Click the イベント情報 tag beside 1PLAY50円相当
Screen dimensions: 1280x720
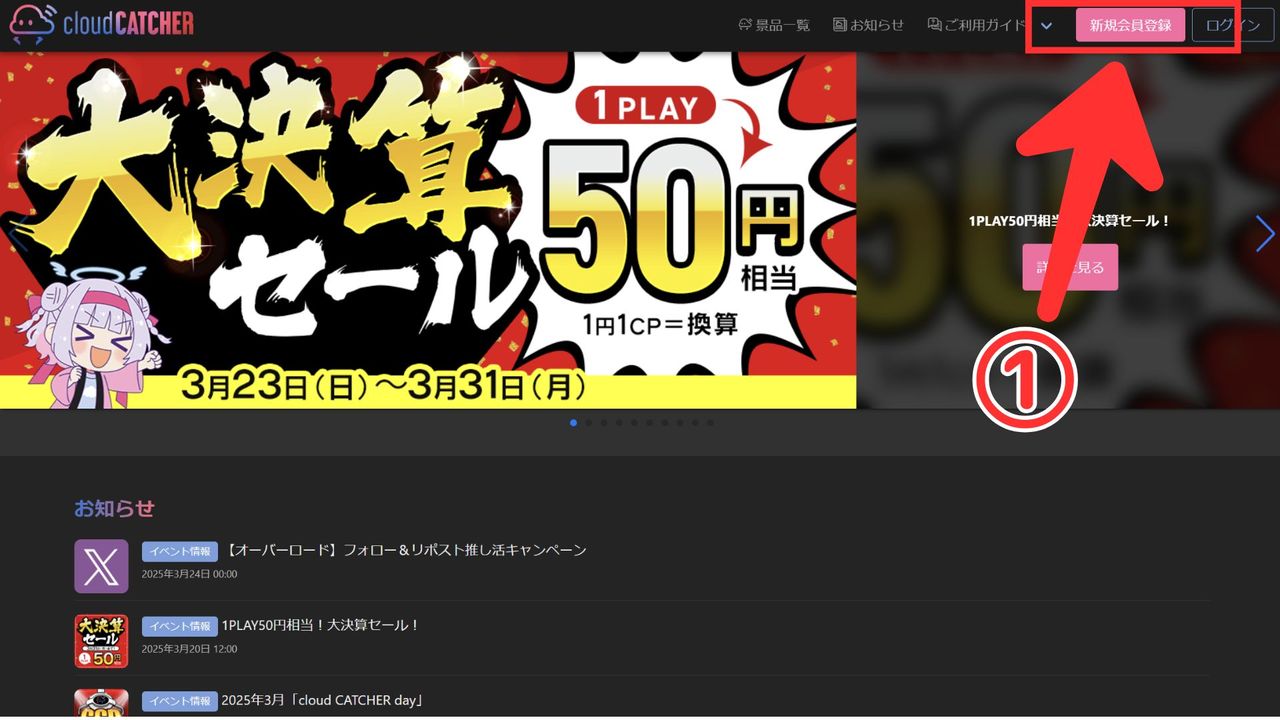pyautogui.click(x=180, y=626)
